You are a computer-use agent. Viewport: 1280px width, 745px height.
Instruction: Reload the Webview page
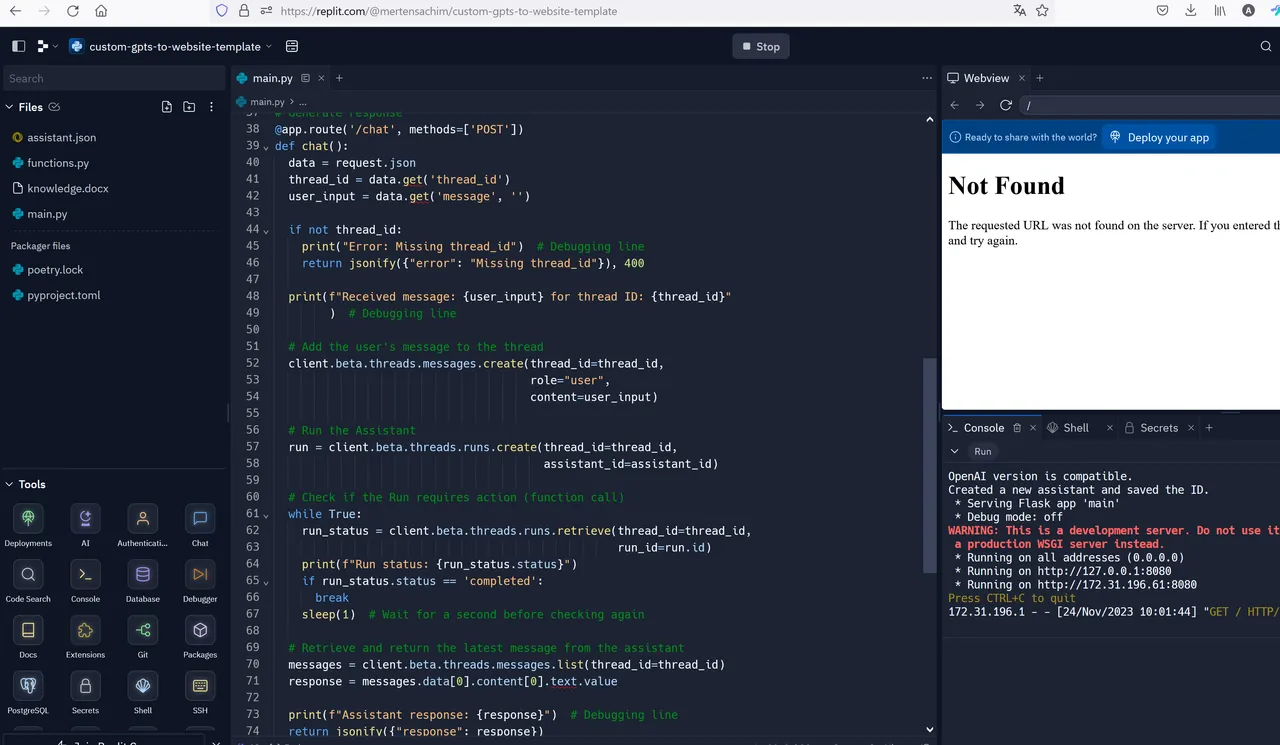tap(1006, 105)
